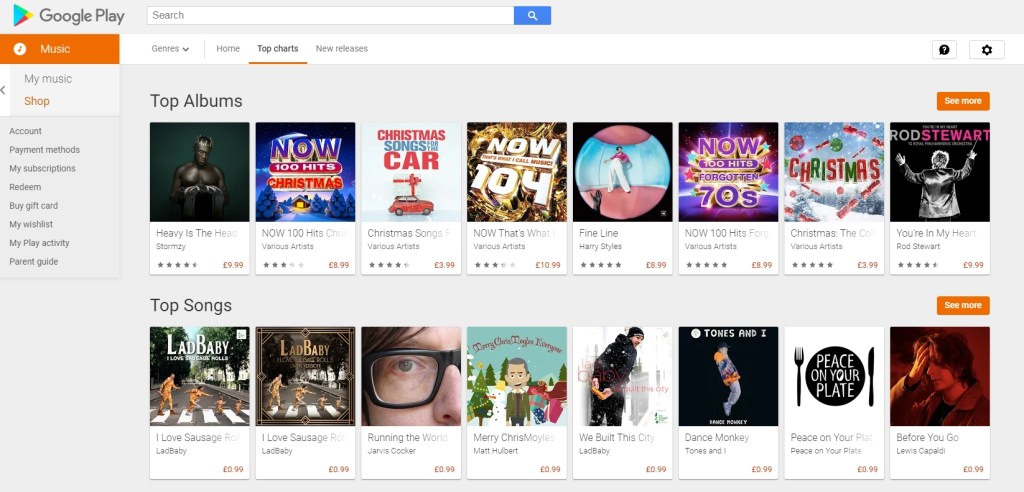Open the Fine Line album cover
The height and width of the screenshot is (492, 1024).
623,172
